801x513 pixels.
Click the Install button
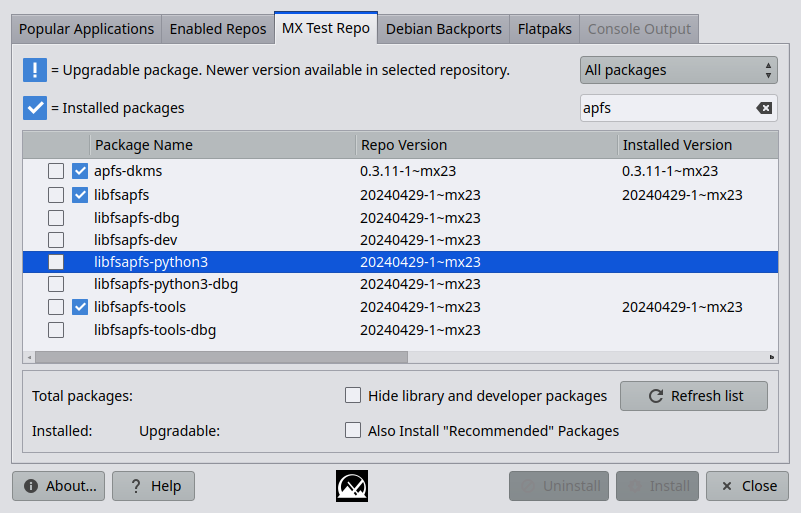(x=657, y=486)
